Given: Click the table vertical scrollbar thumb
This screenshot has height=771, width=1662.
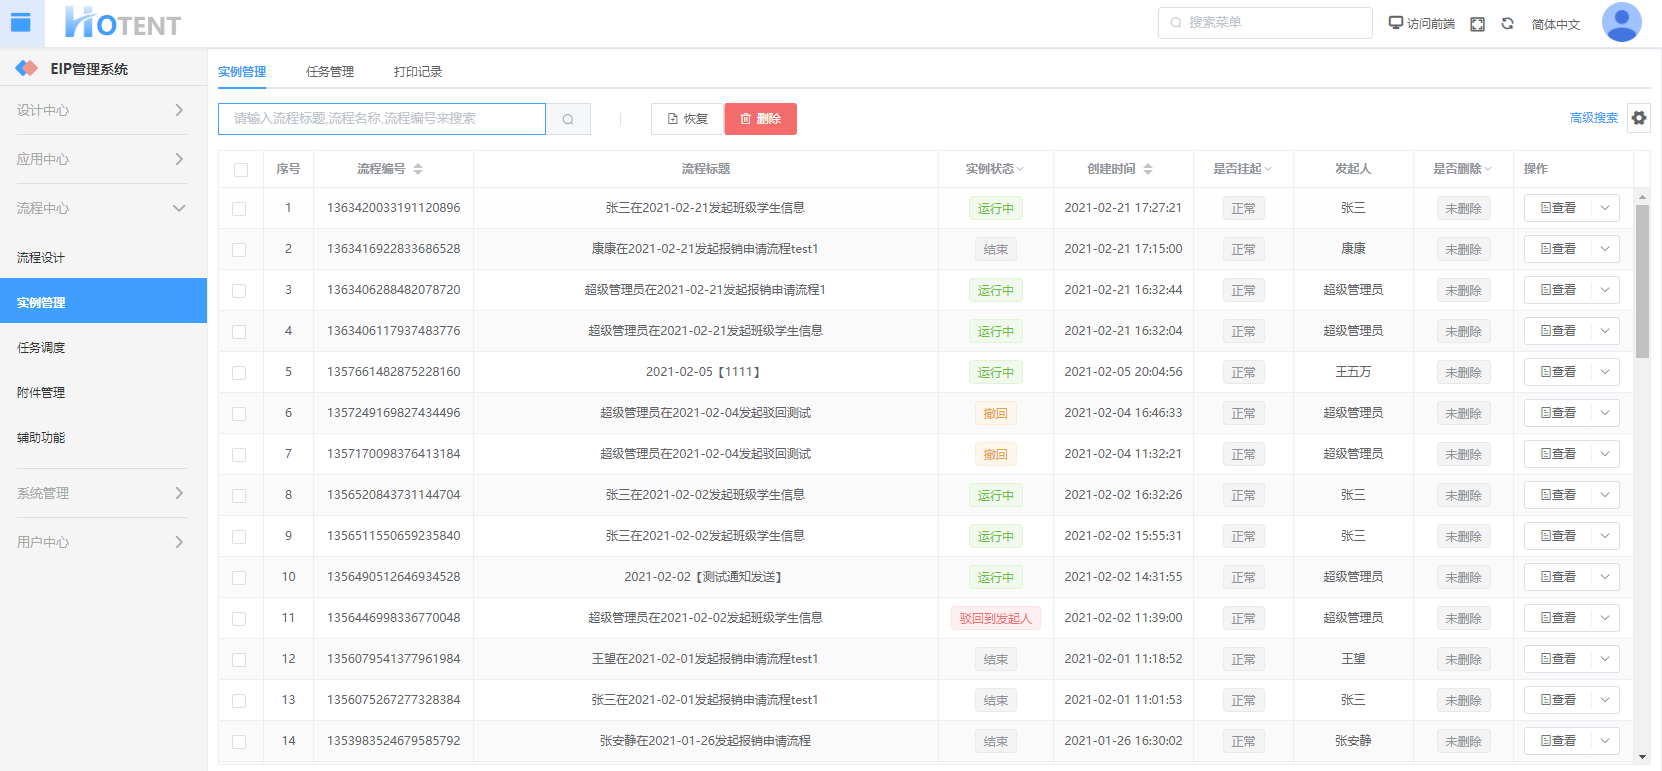Looking at the screenshot, I should coord(1642,280).
